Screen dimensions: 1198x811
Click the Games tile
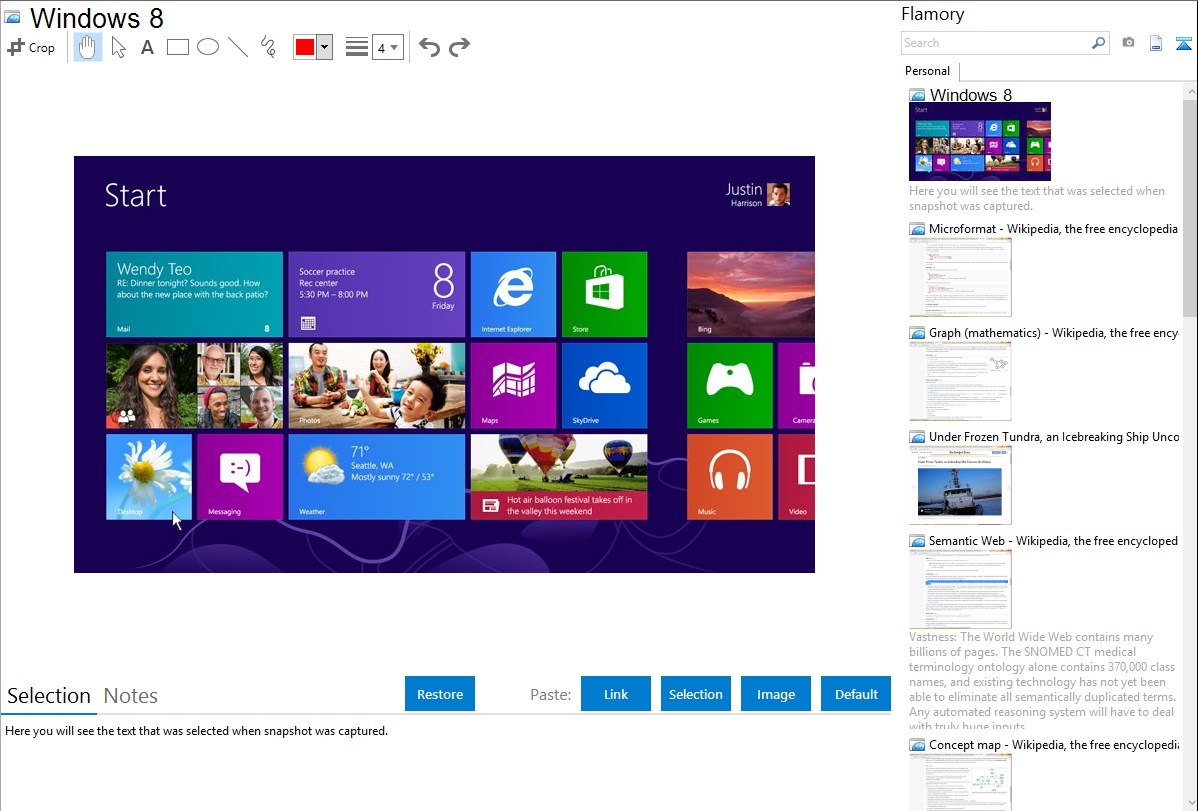click(730, 385)
